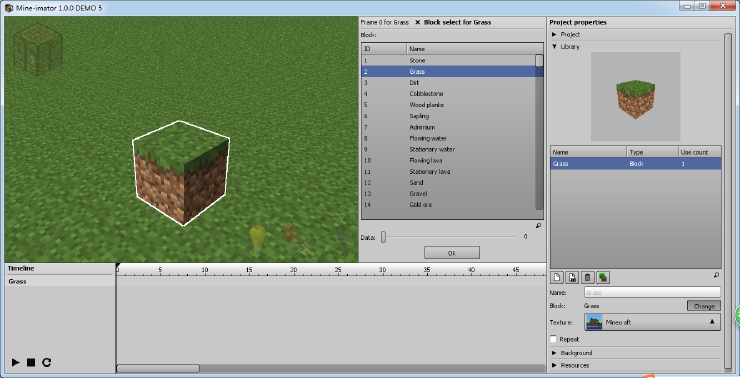The width and height of the screenshot is (740, 378).
Task: Click the library search magnifier icon
Action: [716, 275]
